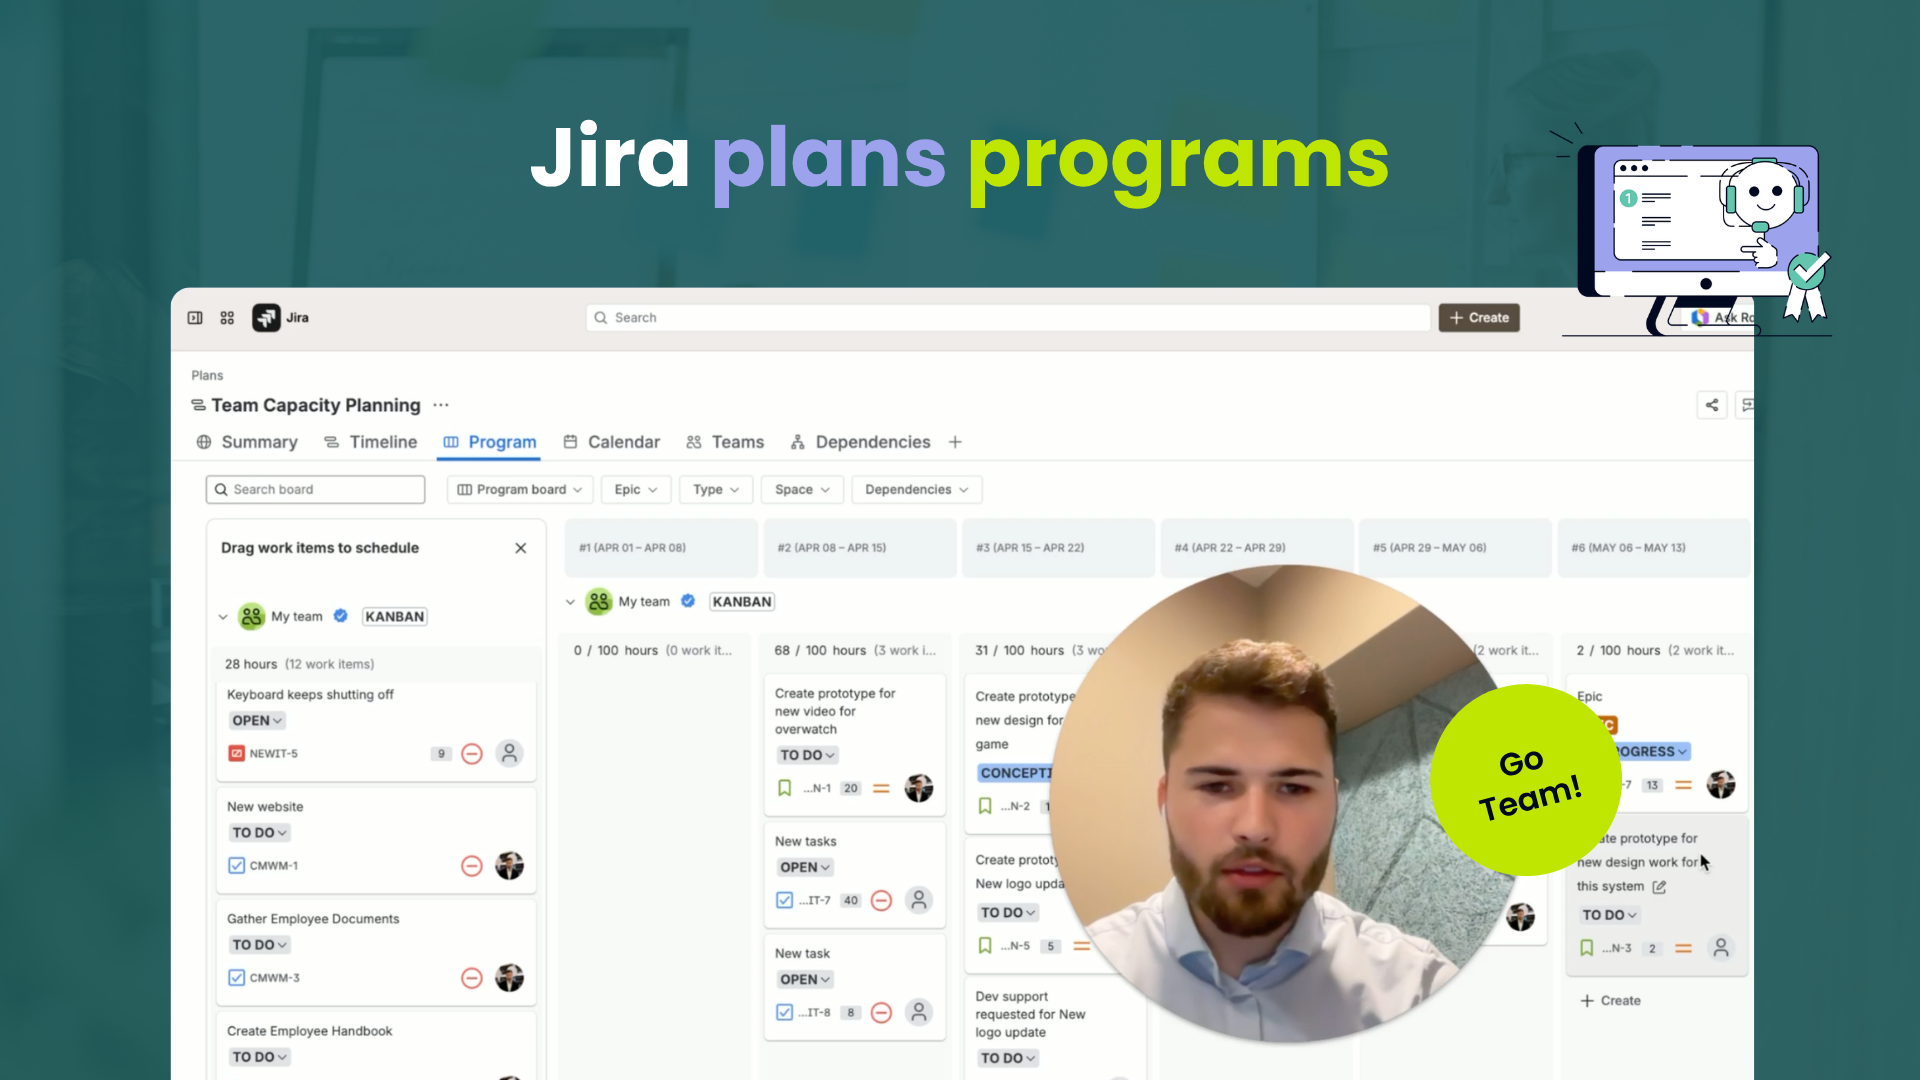Image resolution: width=1920 pixels, height=1080 pixels.
Task: Toggle the CMWM-1 task checkbox icon
Action: pos(236,865)
